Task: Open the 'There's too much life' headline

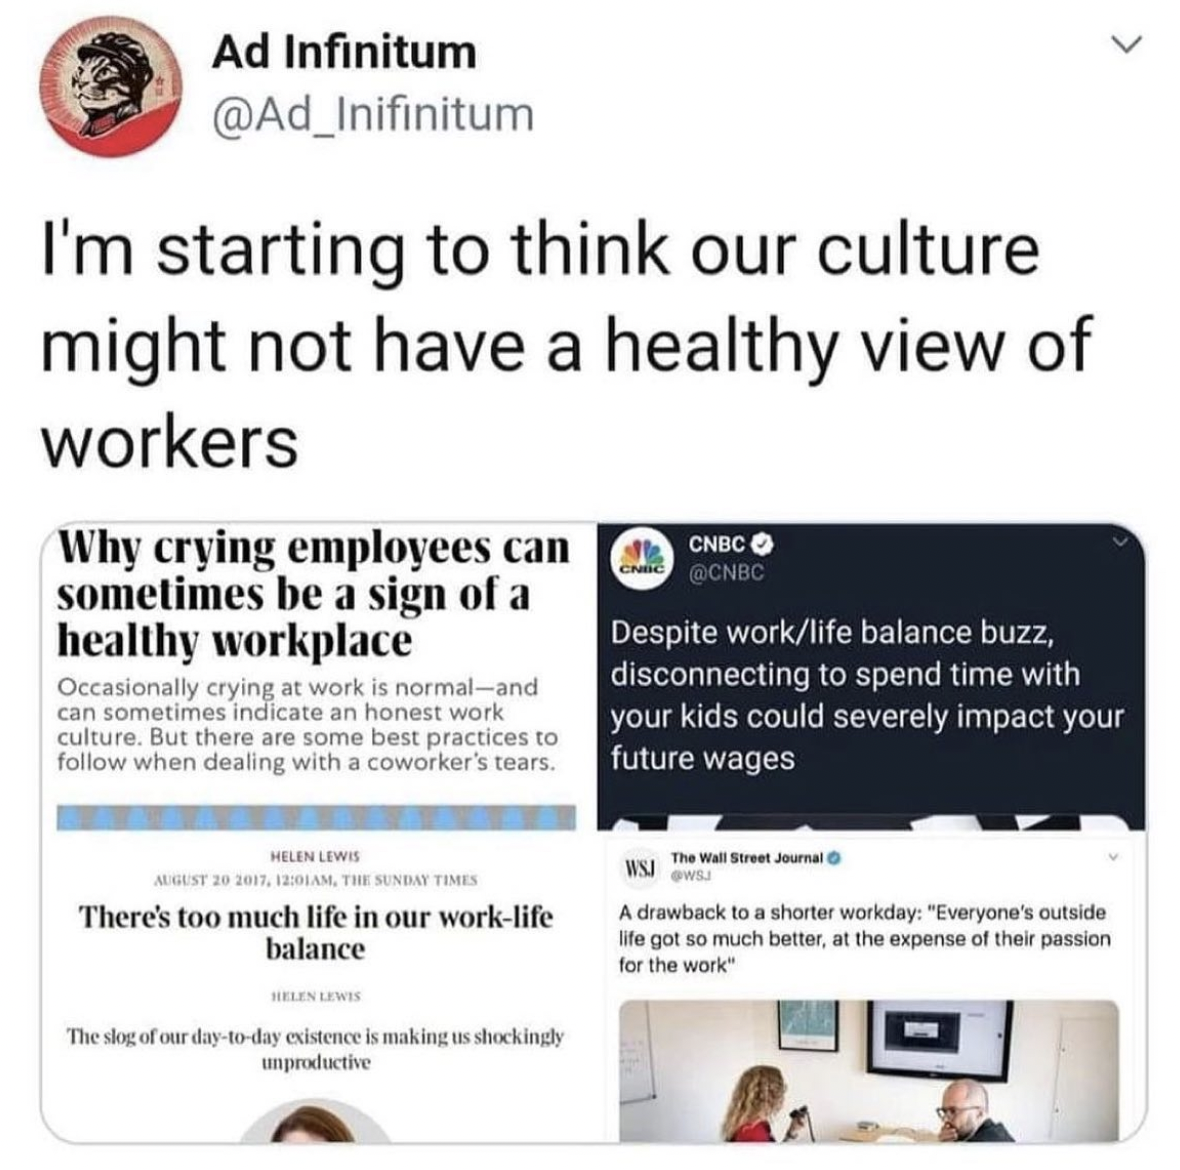Action: (315, 933)
